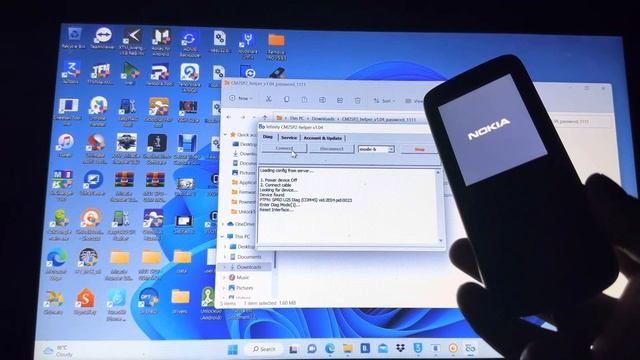Open Mail app from the taskbar
Viewport: 640px width, 360px height.
point(382,348)
